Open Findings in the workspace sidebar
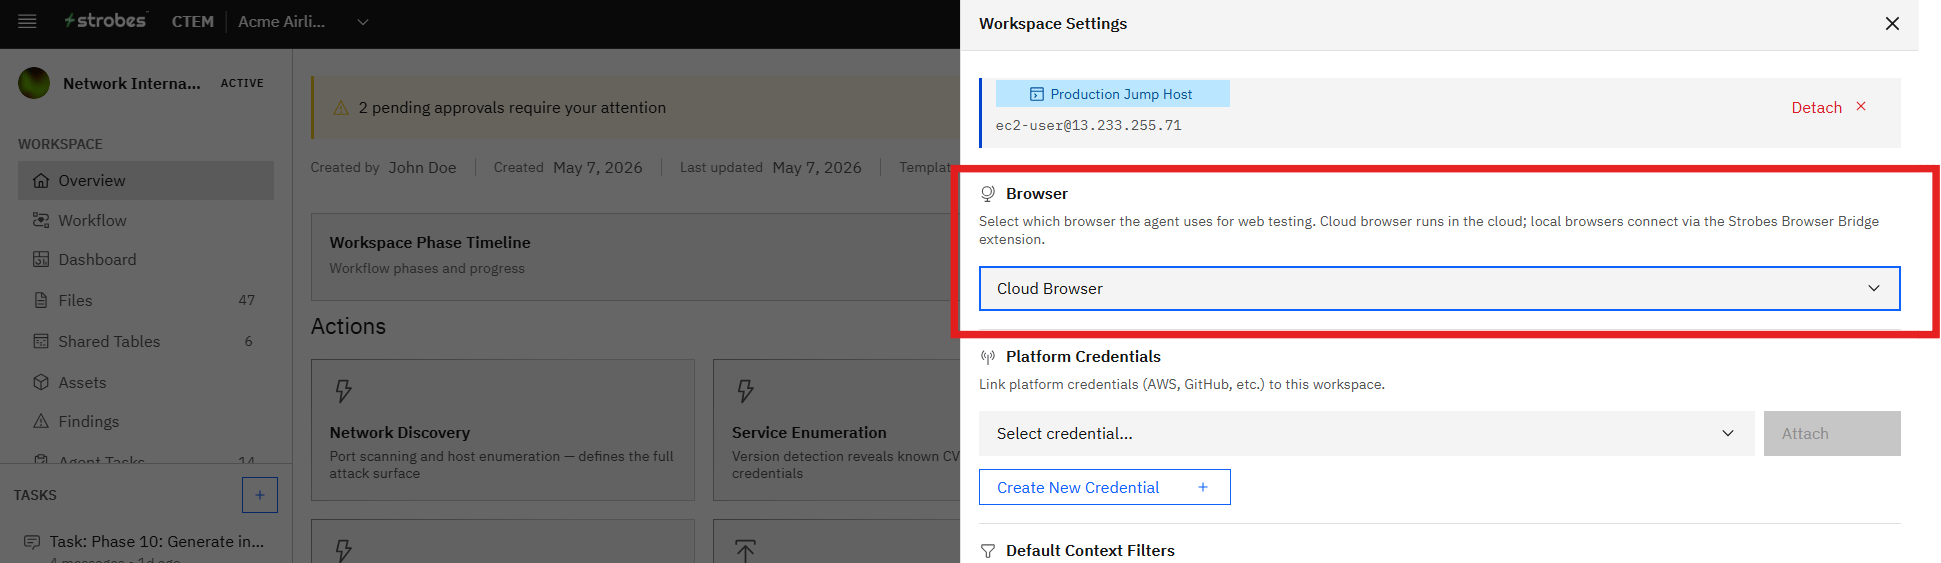The height and width of the screenshot is (563, 1941). pyautogui.click(x=146, y=421)
